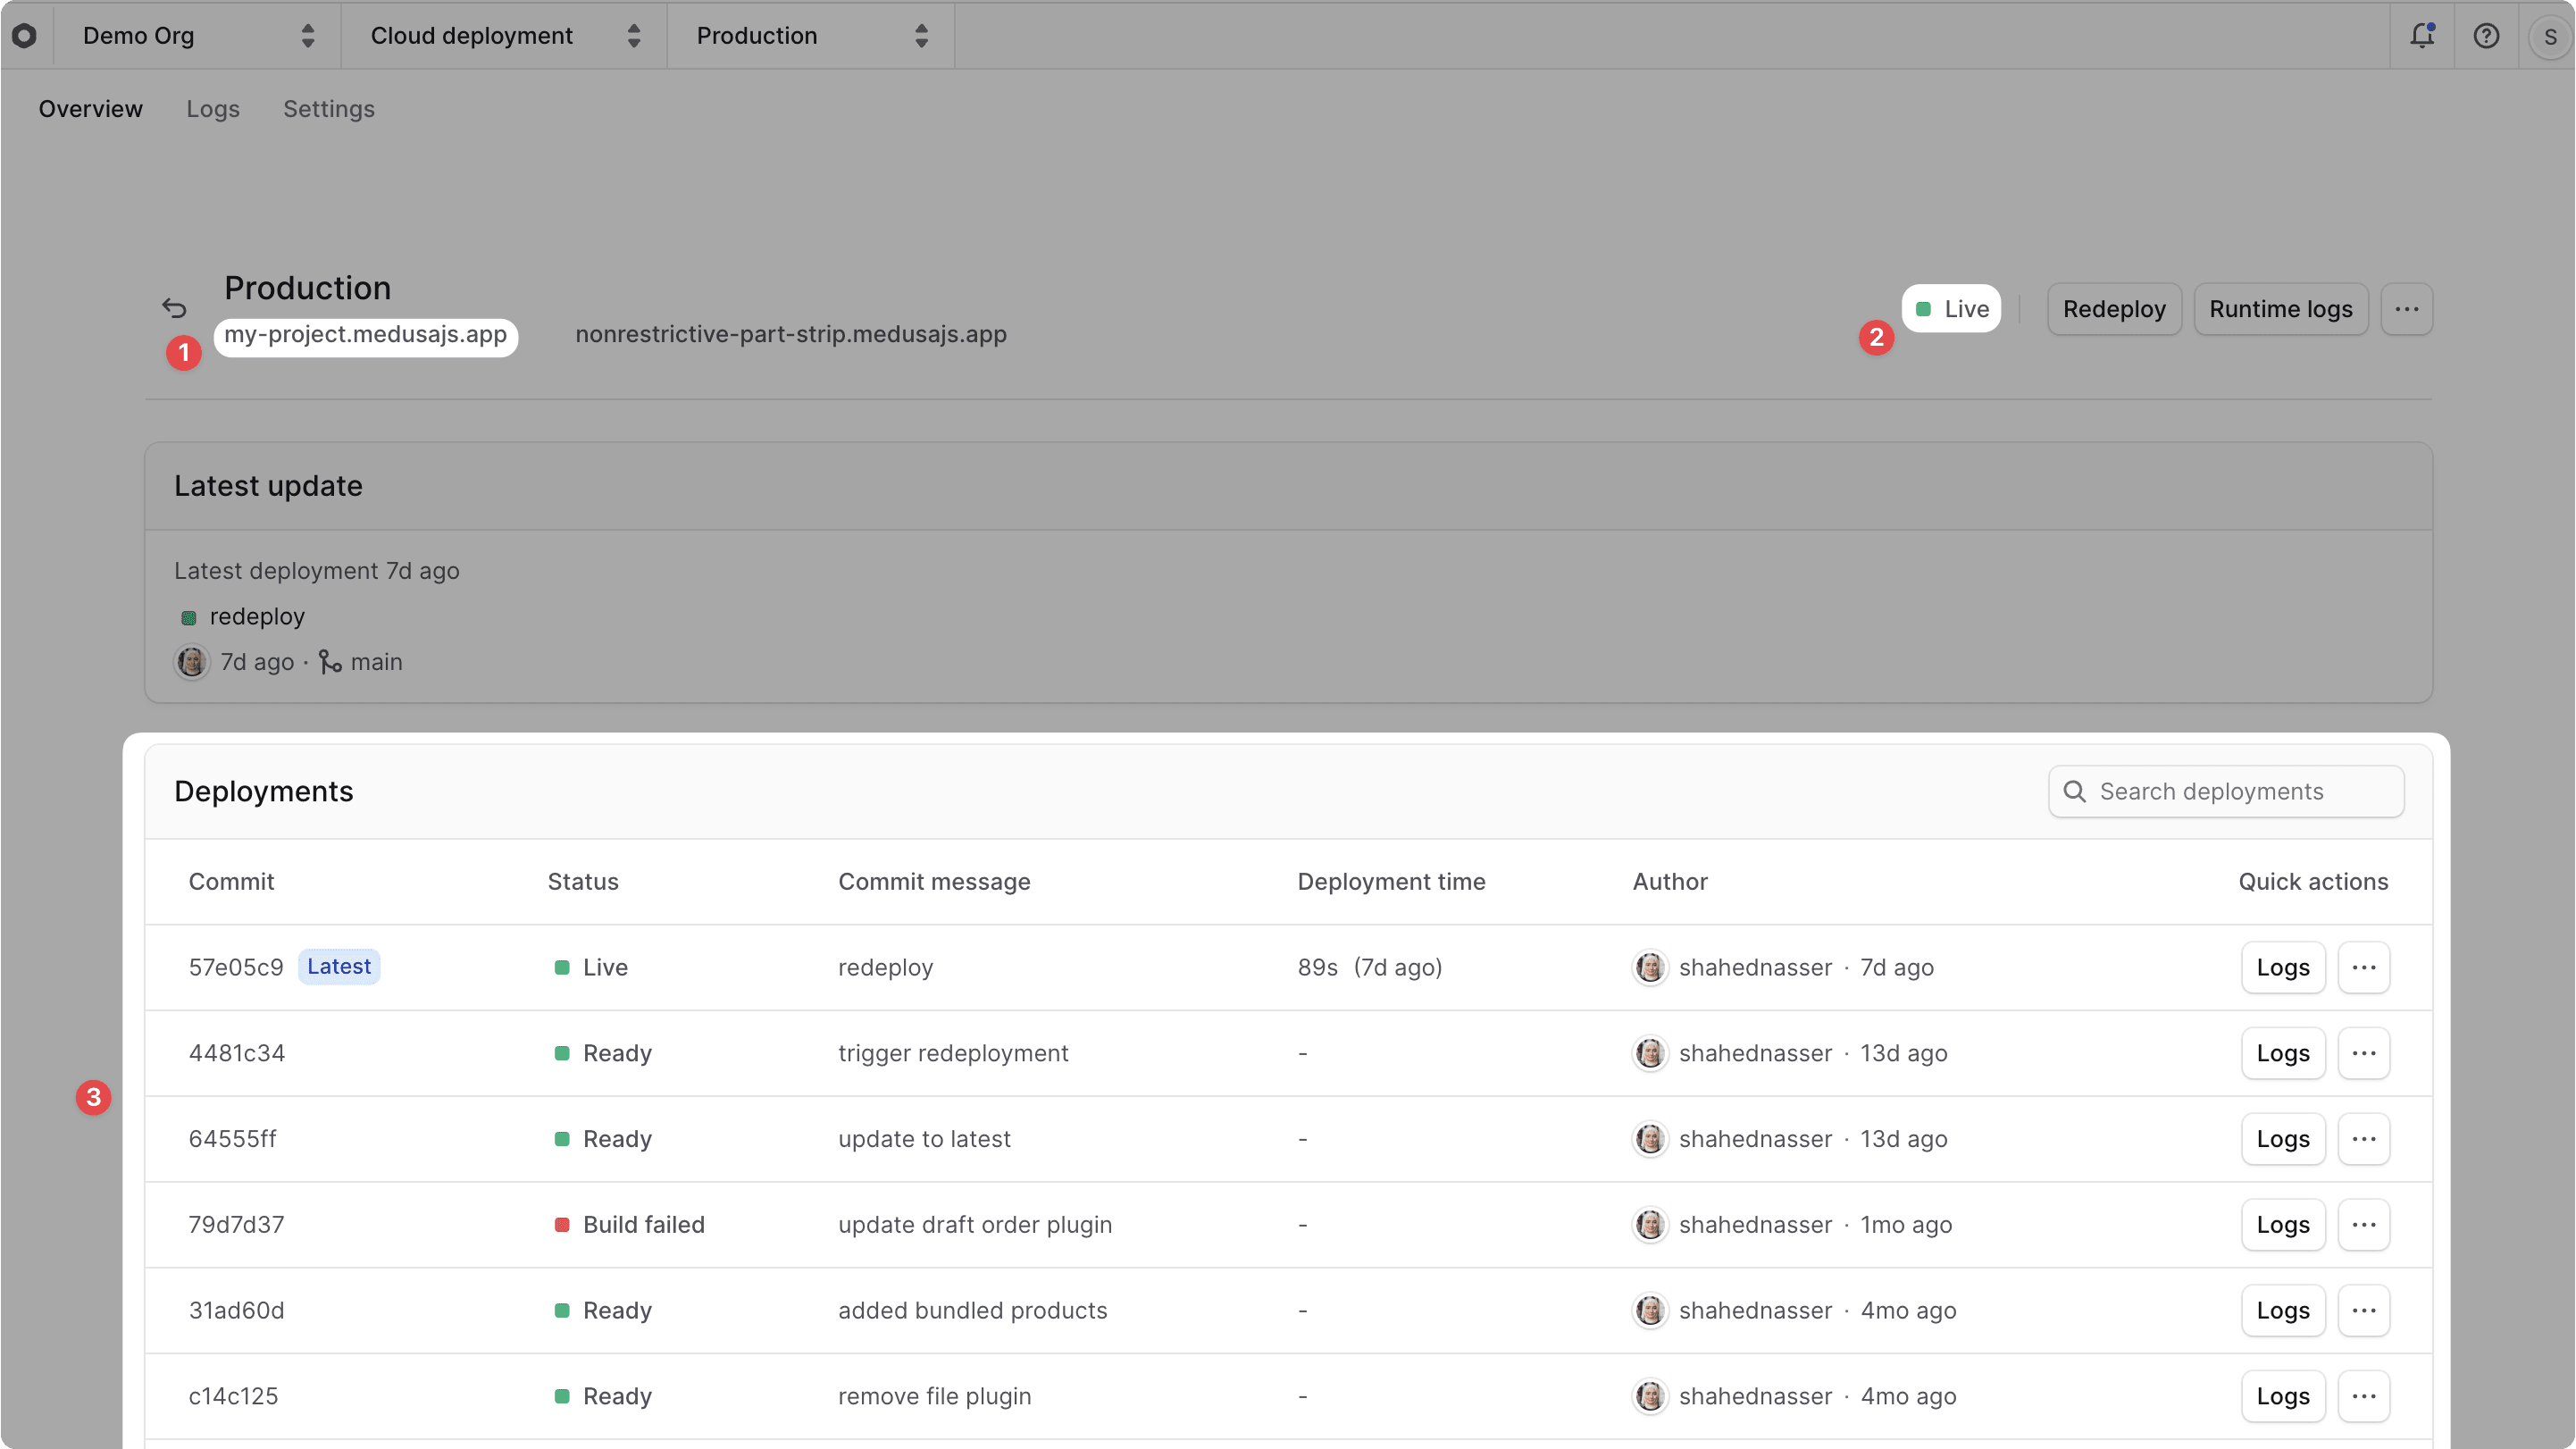Open the ellipsis menu beside Runtime logs

[x=2407, y=309]
